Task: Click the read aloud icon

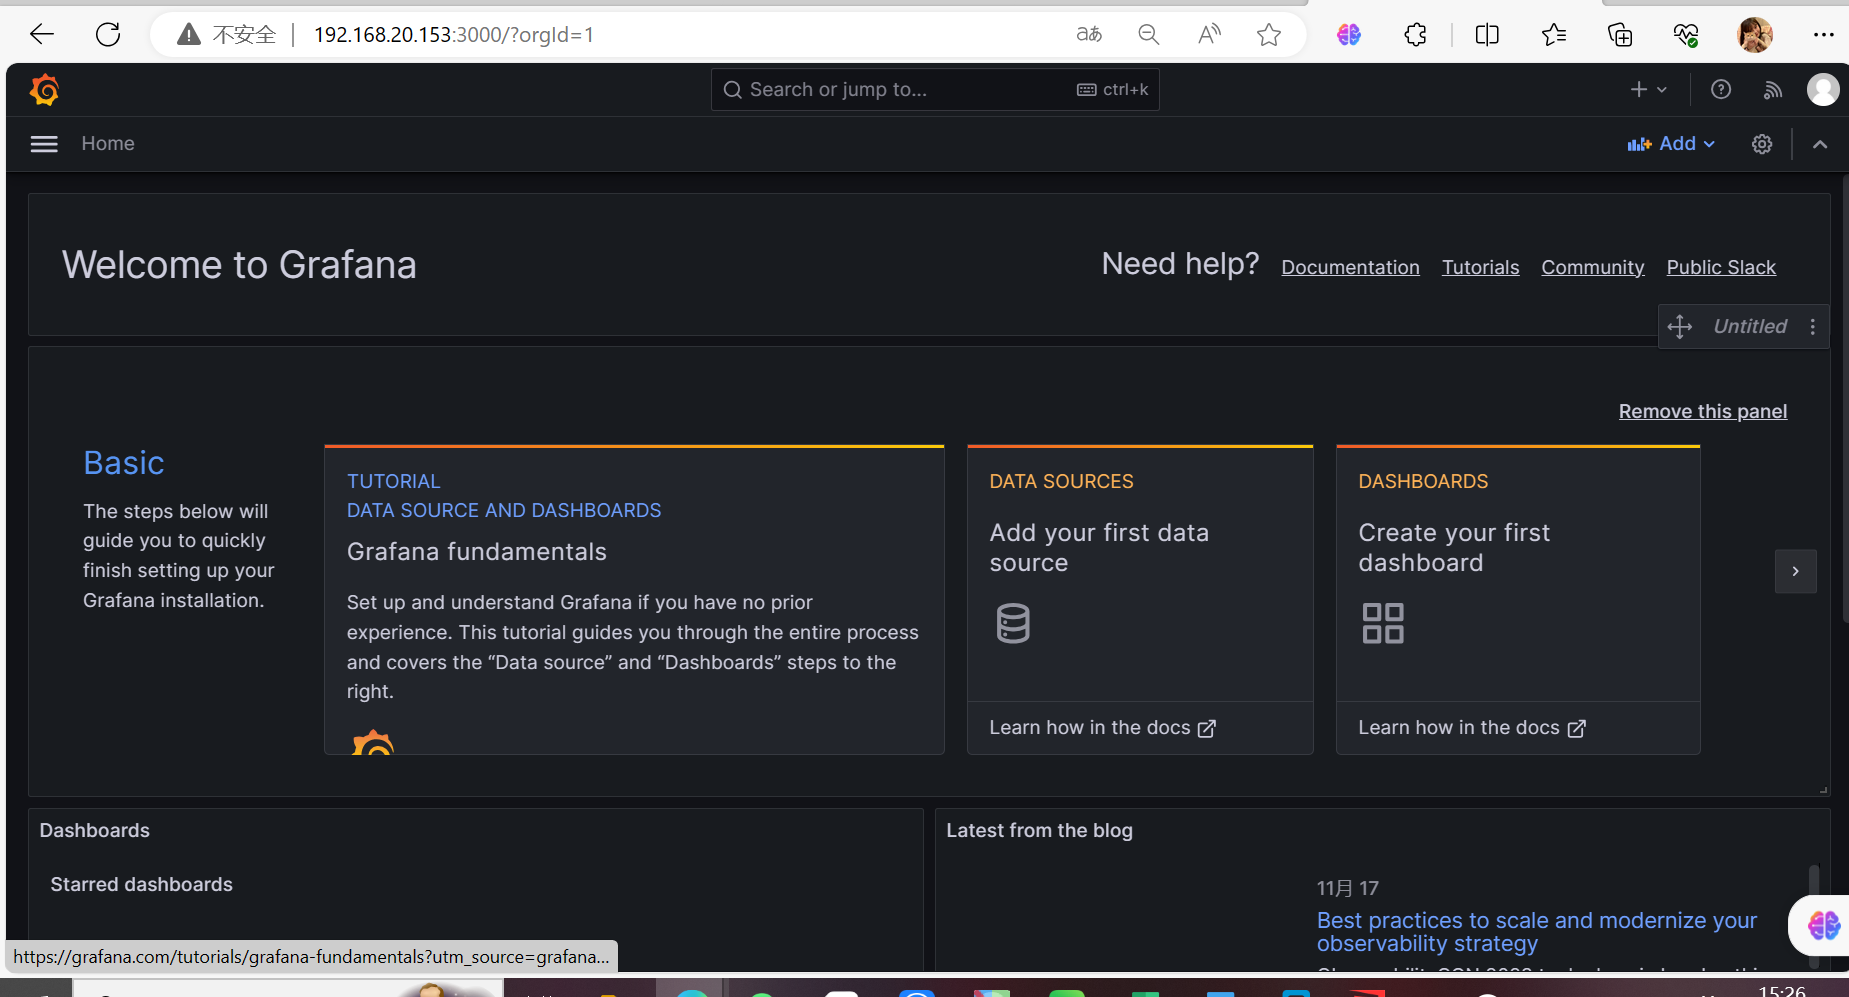Action: pyautogui.click(x=1209, y=35)
